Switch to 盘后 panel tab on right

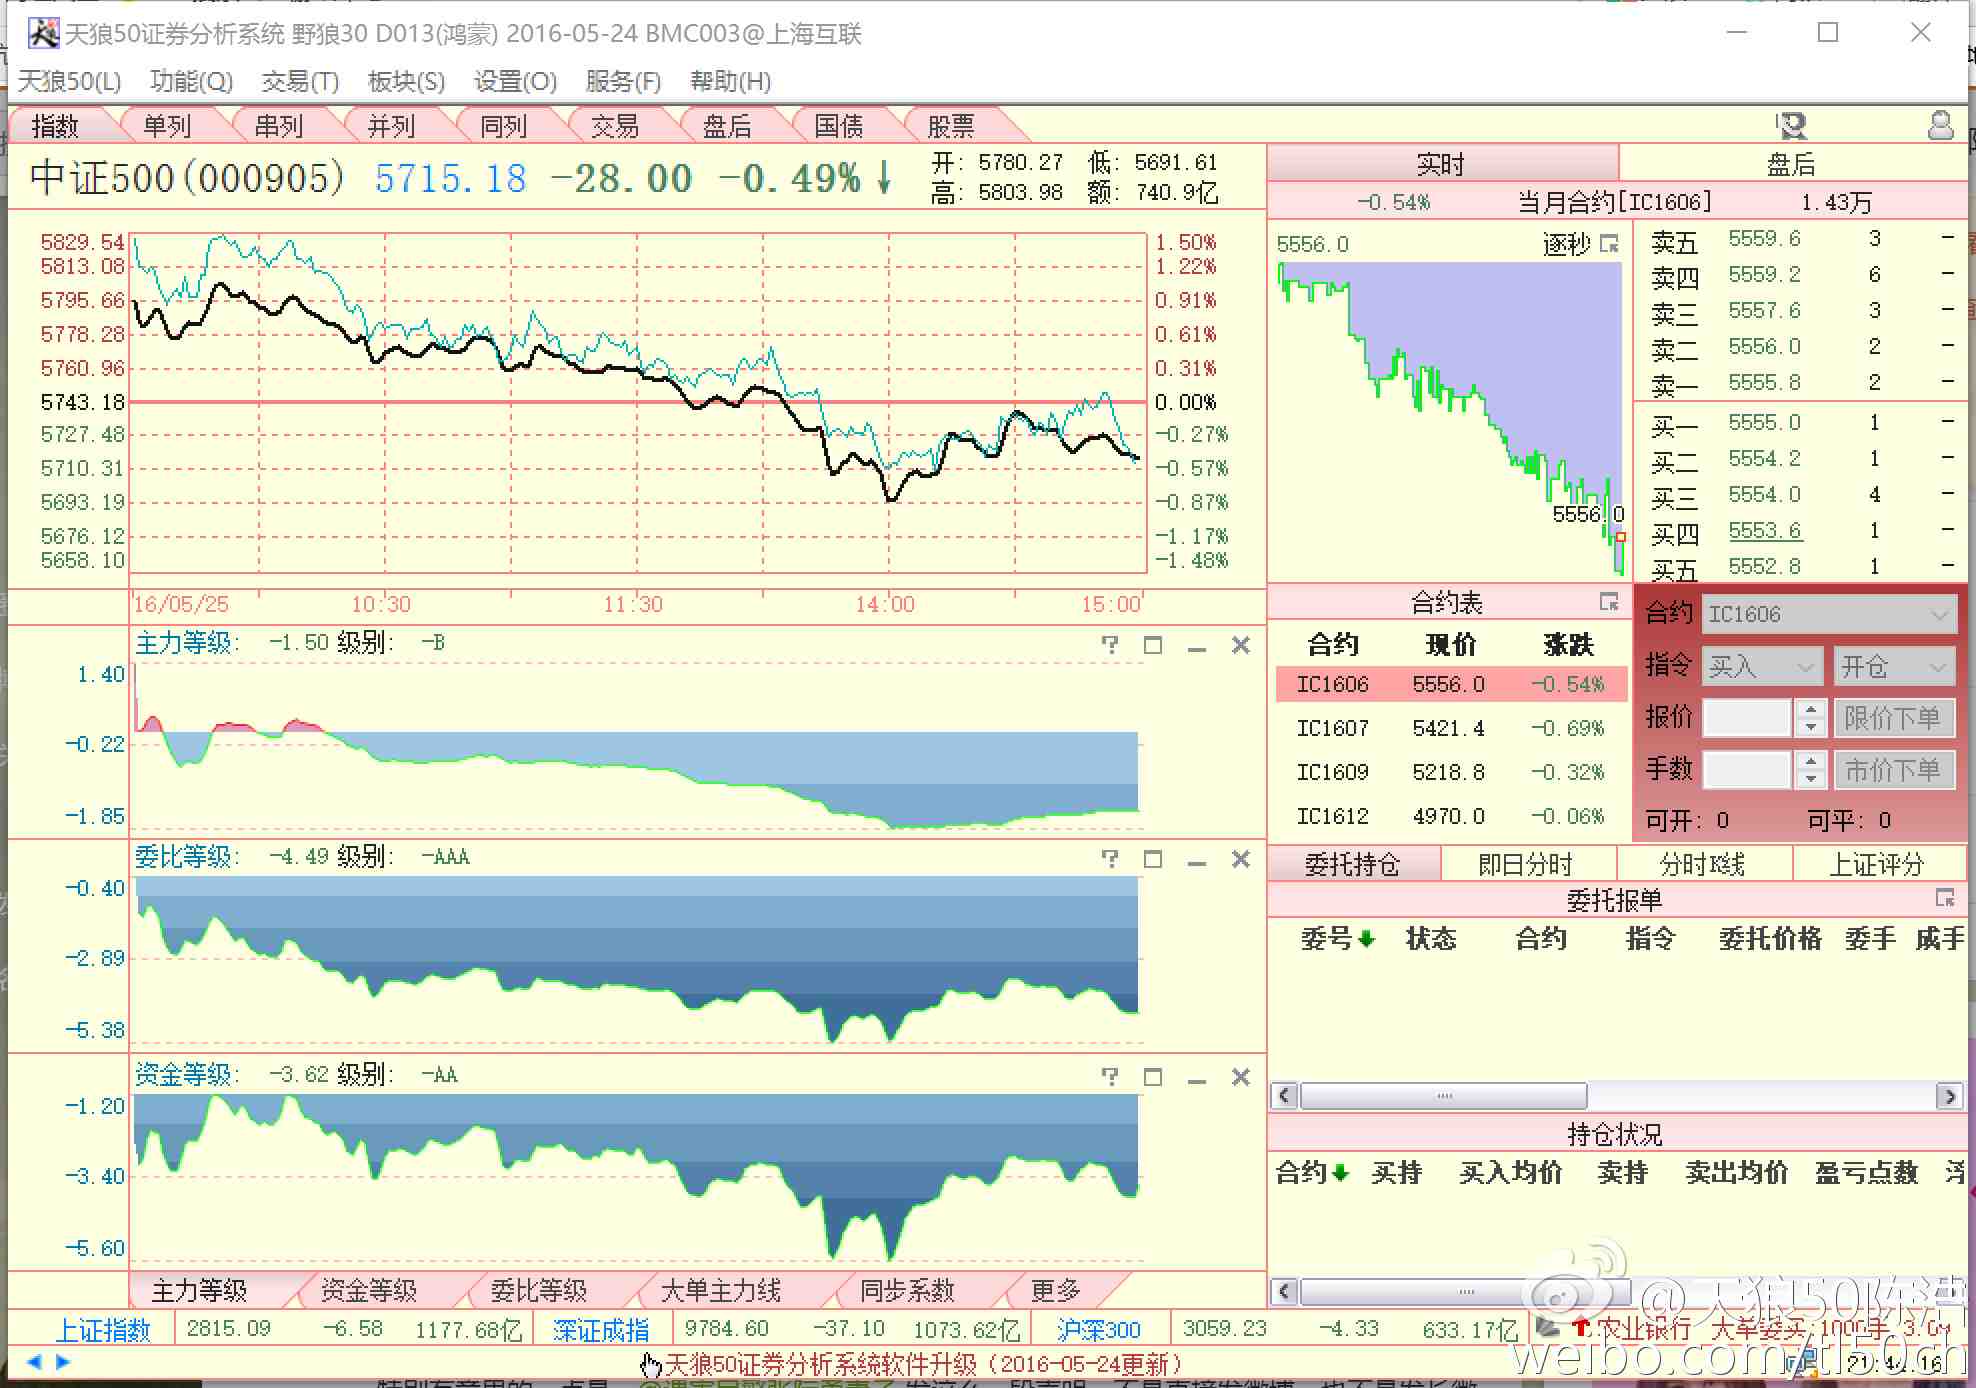tap(1790, 164)
